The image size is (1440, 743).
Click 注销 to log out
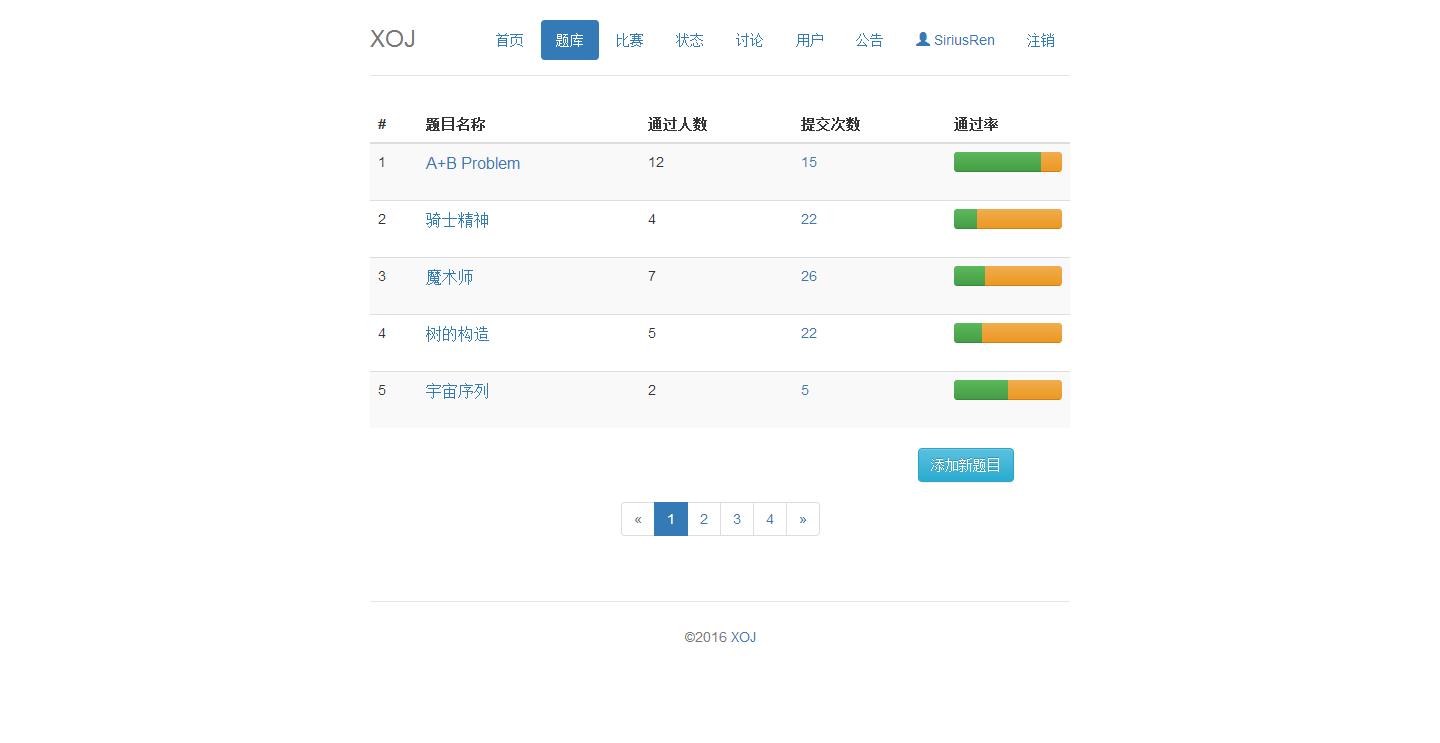click(1041, 40)
